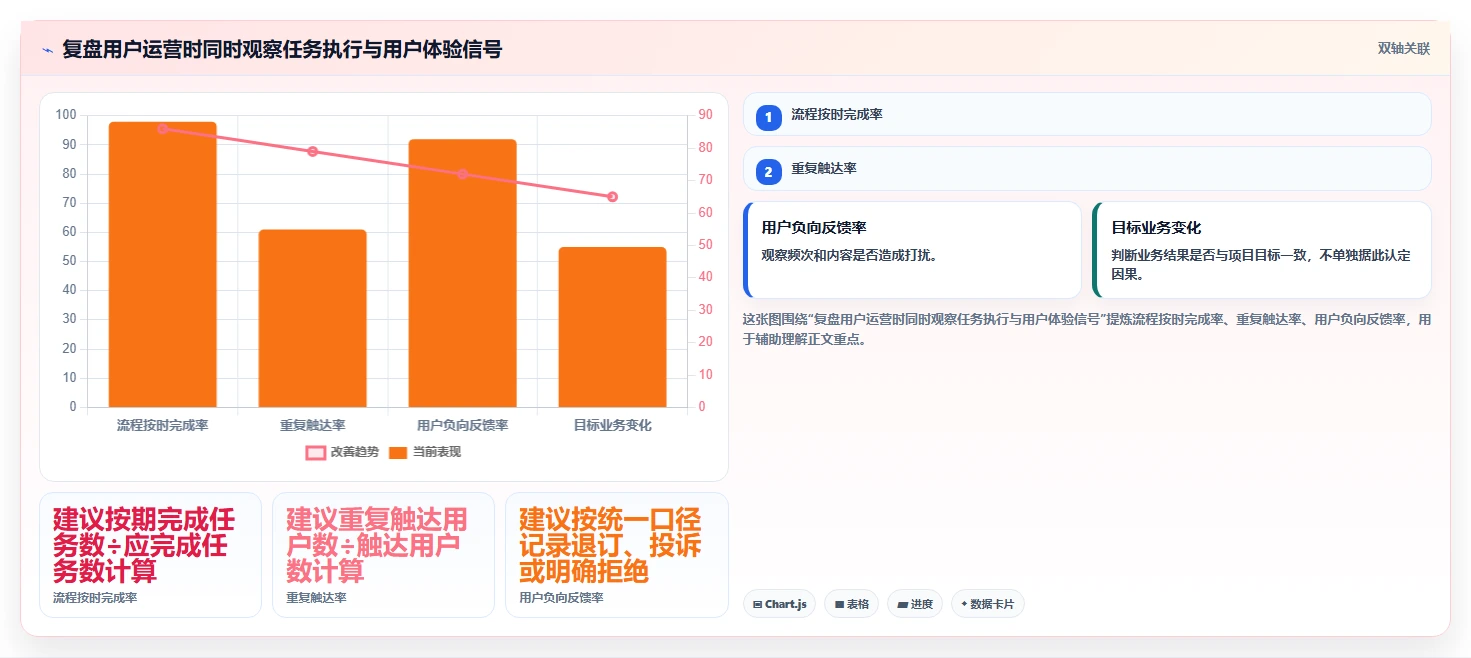1471x658 pixels.
Task: Click left axis value 100
Action: point(66,115)
